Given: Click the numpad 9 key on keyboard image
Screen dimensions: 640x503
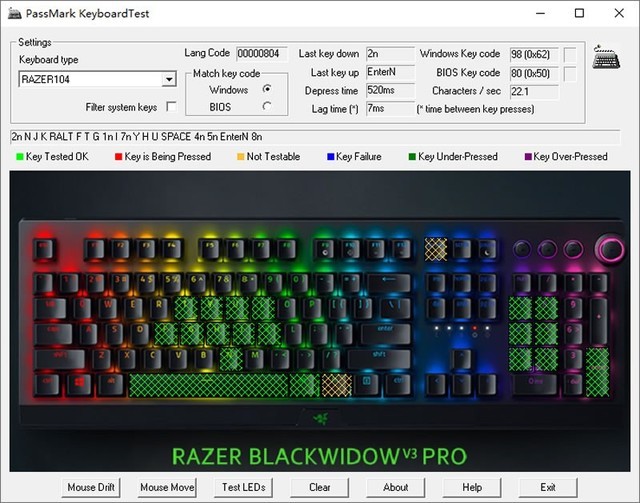Looking at the screenshot, I should [x=573, y=307].
